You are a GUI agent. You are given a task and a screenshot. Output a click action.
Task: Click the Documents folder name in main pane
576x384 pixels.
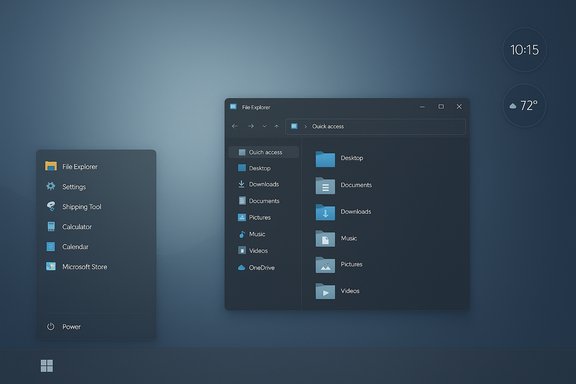point(356,185)
